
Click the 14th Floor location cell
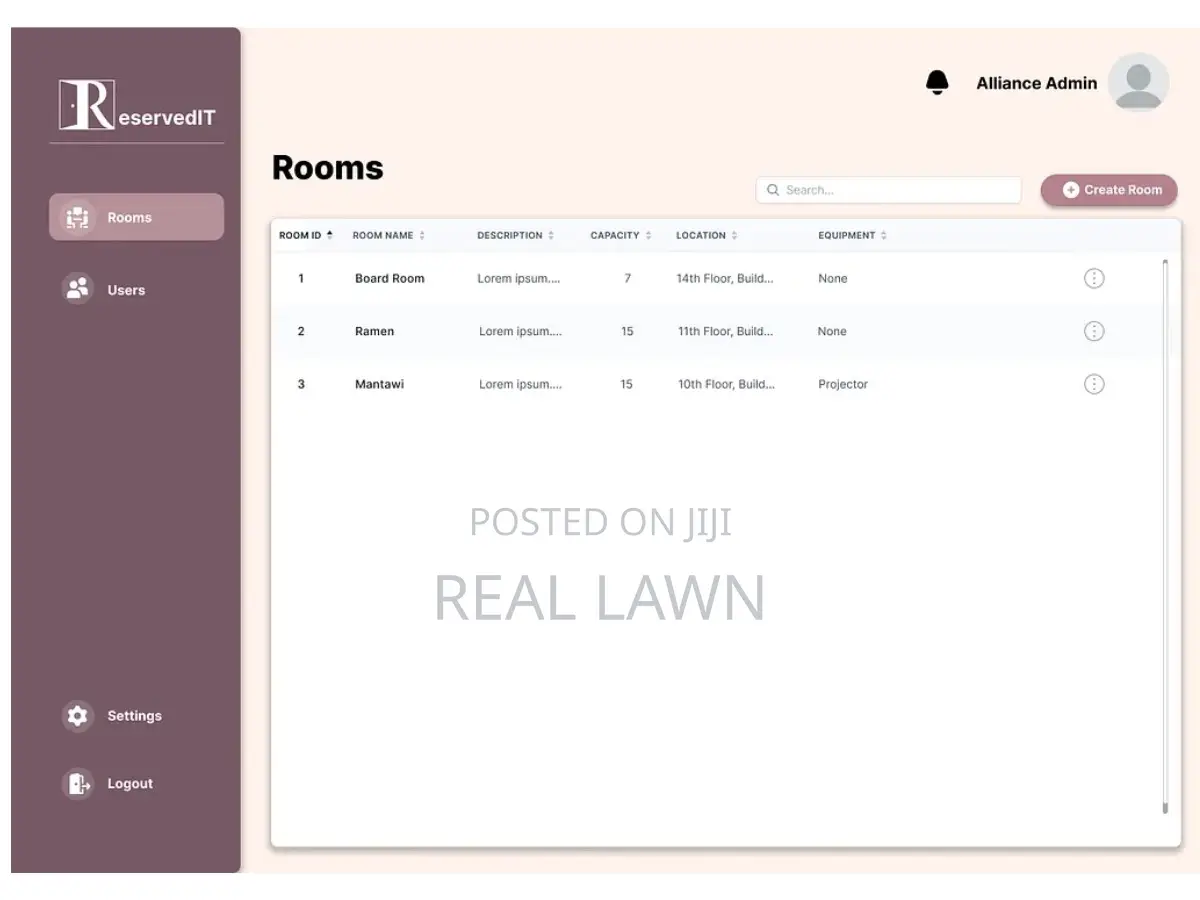coord(725,278)
